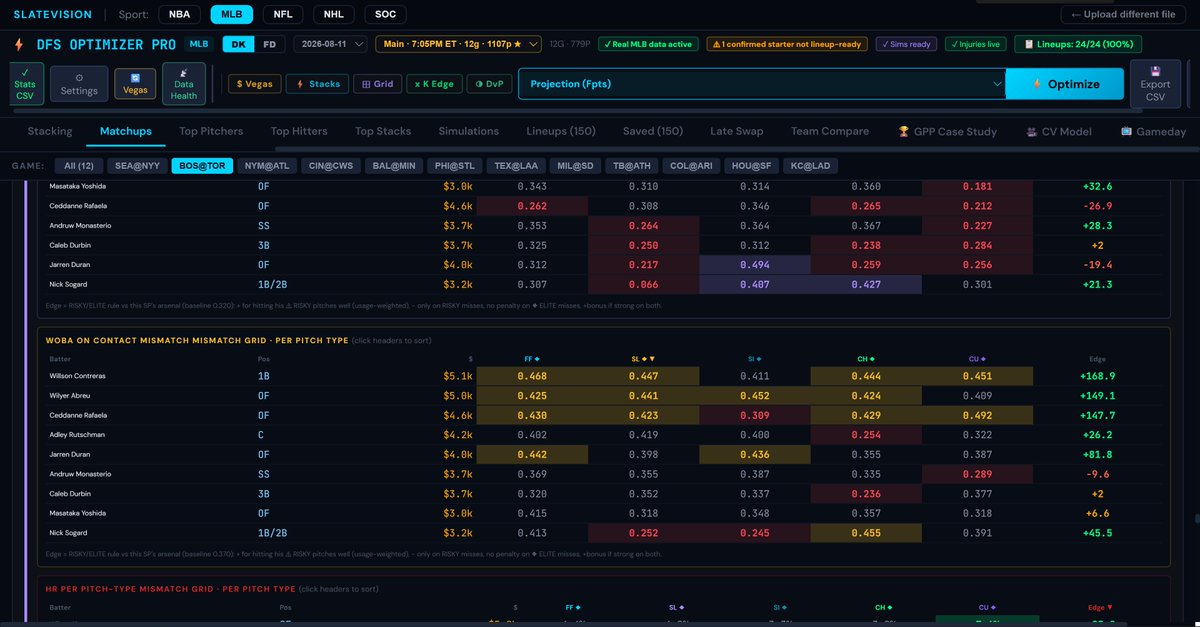
Task: Open the Vegas toolbar icon button
Action: click(x=135, y=85)
